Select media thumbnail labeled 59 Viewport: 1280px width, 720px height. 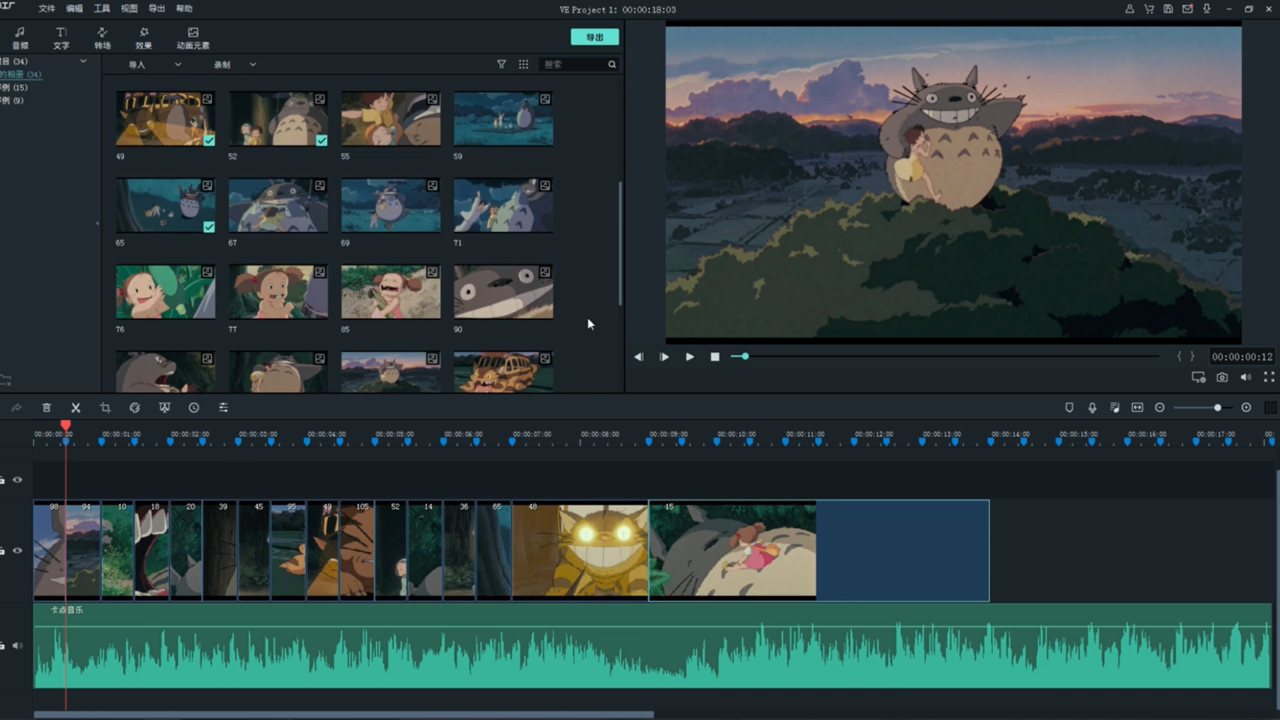(504, 119)
